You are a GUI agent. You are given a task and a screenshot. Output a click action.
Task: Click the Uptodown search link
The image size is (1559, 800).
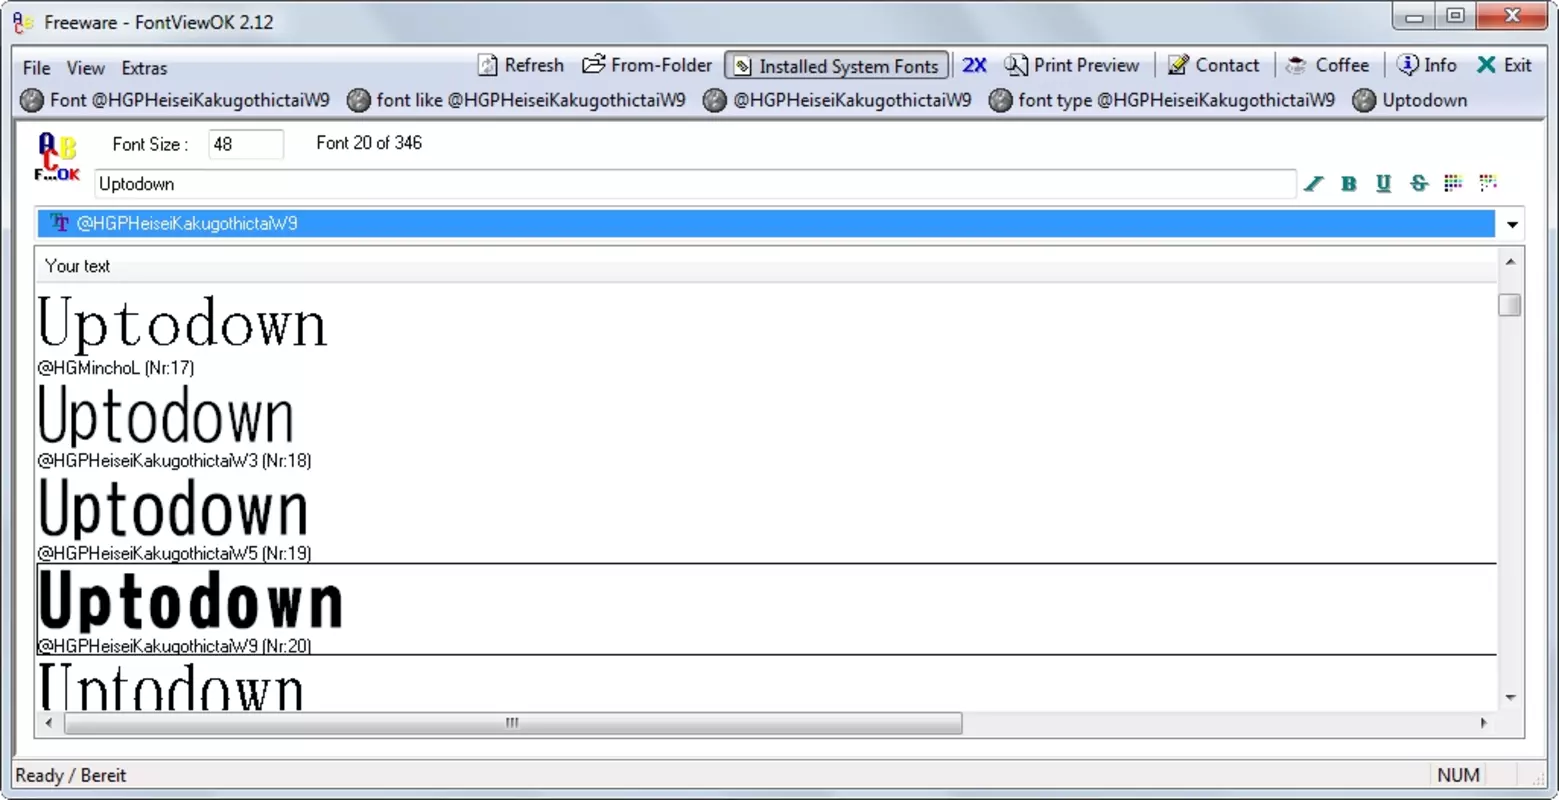click(1410, 100)
